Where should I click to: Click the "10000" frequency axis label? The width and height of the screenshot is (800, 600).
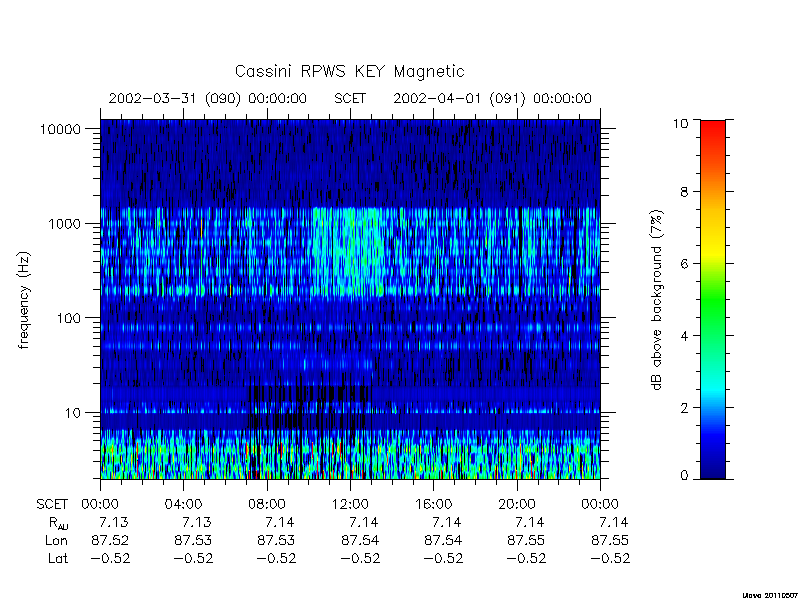click(x=60, y=129)
